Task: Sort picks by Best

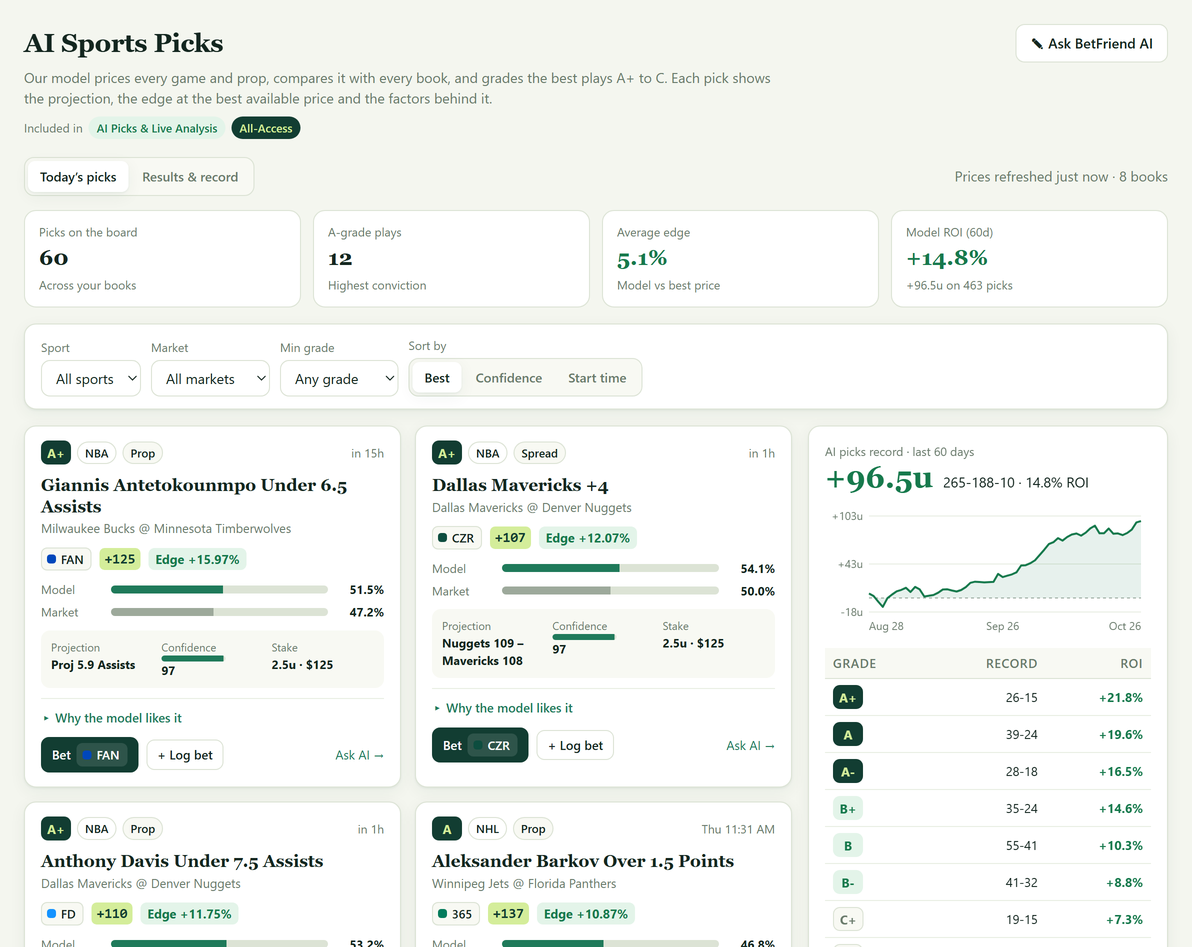Action: click(437, 378)
